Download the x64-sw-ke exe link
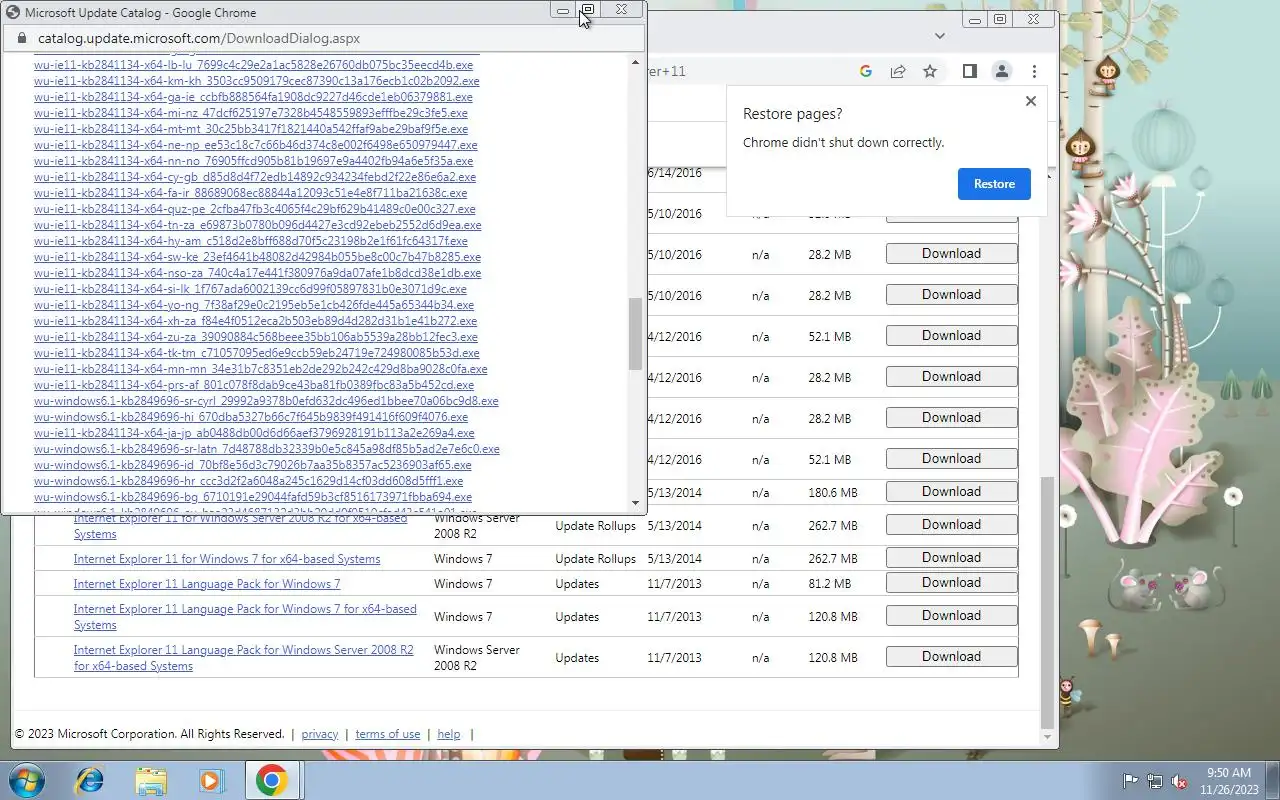 pyautogui.click(x=257, y=257)
